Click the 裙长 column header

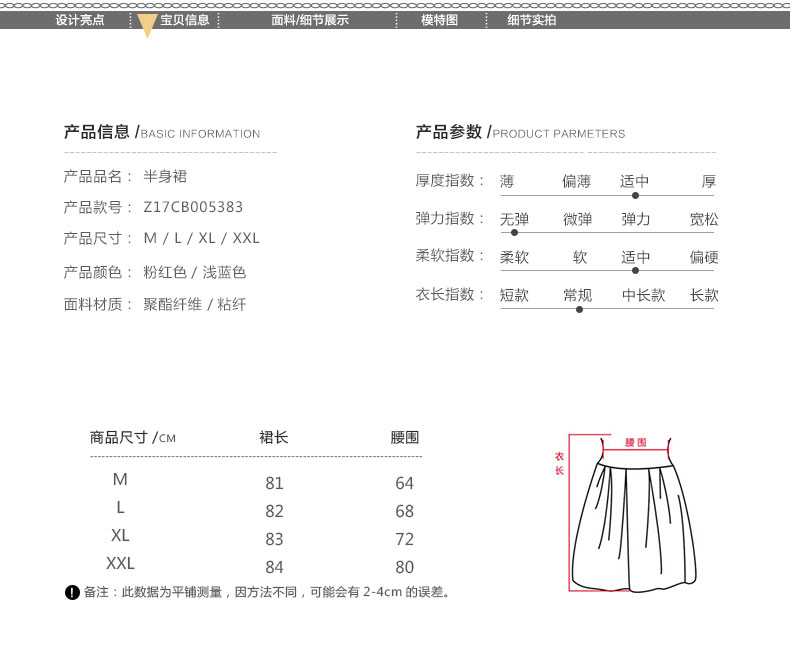tap(274, 438)
